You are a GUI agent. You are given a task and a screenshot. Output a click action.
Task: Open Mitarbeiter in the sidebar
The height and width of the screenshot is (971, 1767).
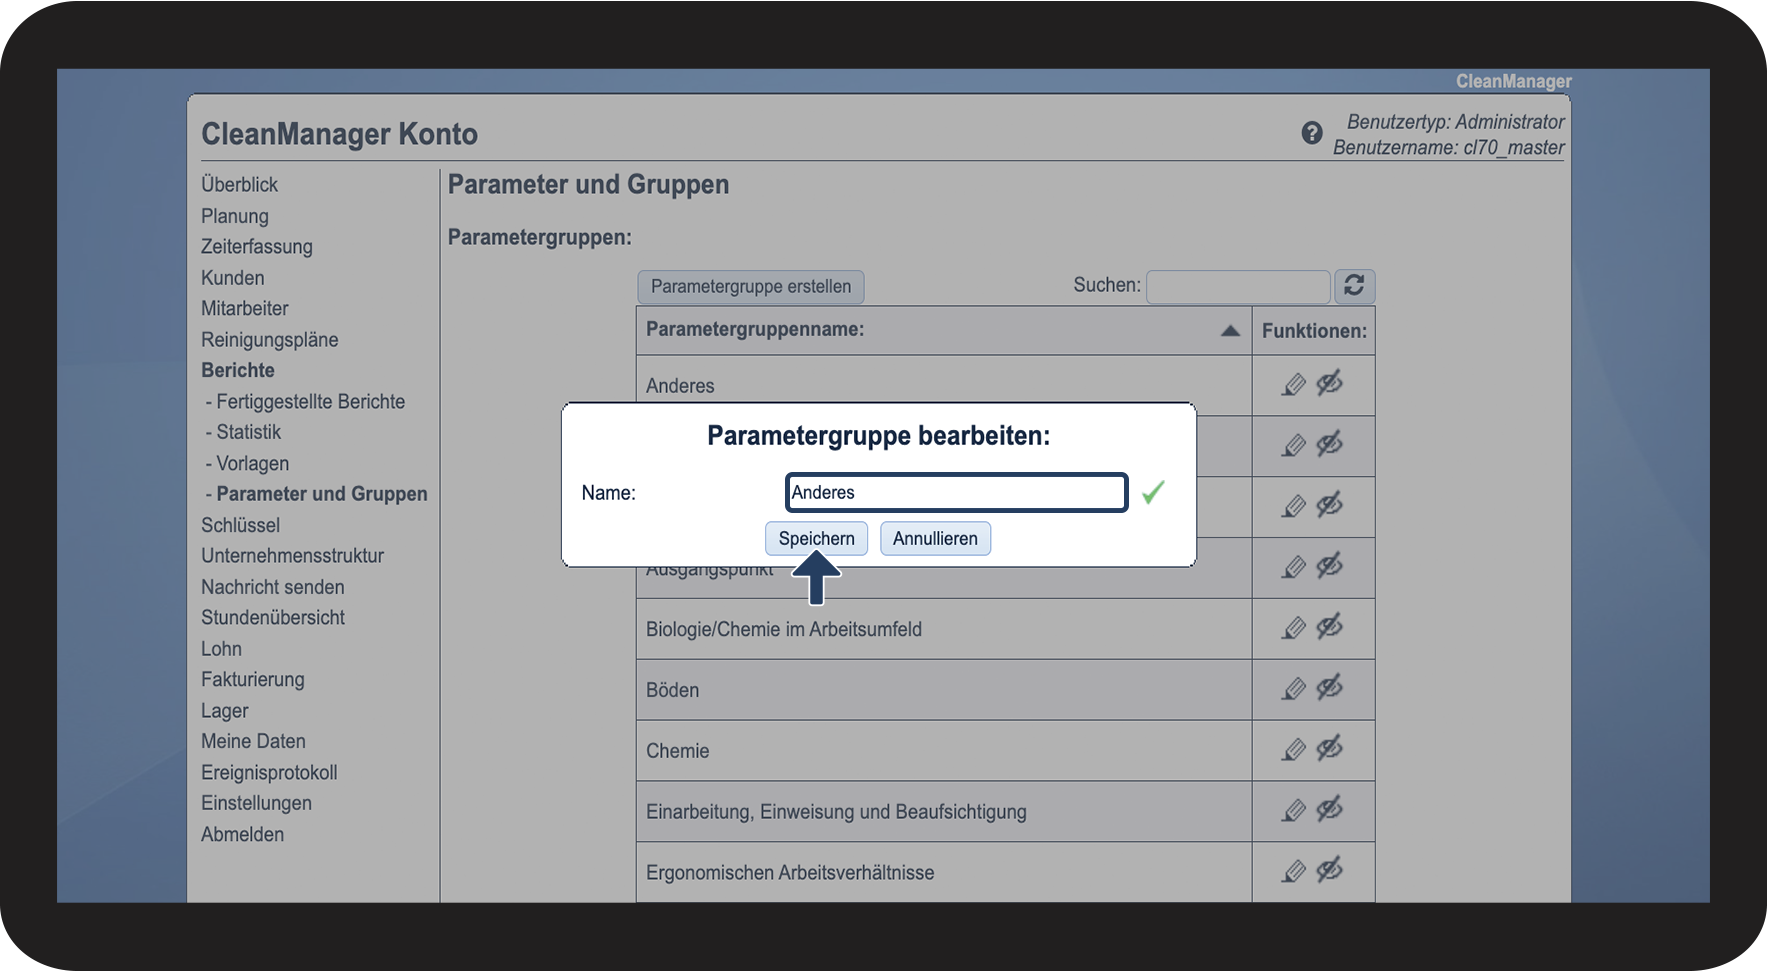point(245,309)
